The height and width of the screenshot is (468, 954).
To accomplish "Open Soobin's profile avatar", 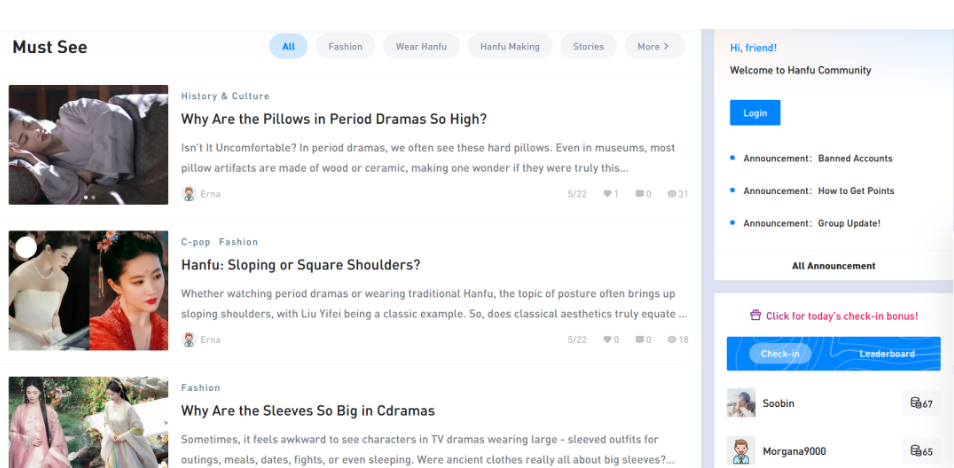I will click(x=741, y=403).
